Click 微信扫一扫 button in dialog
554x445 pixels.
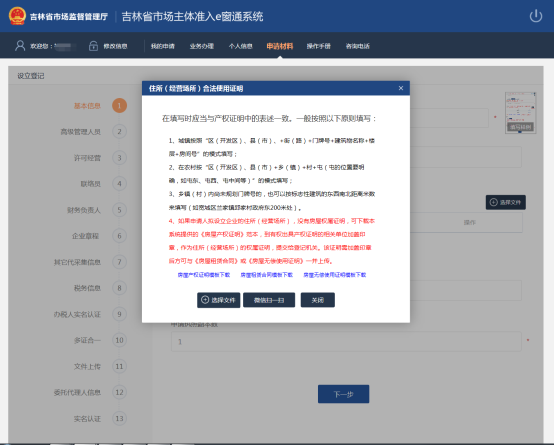pyautogui.click(x=269, y=300)
